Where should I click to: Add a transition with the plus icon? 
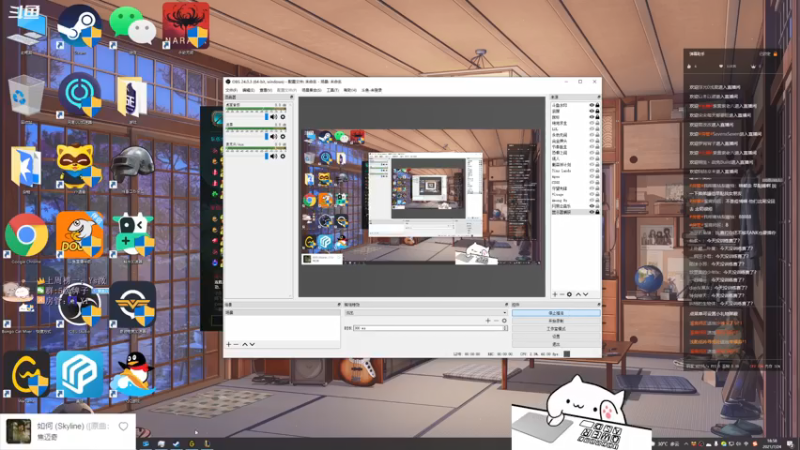[488, 321]
